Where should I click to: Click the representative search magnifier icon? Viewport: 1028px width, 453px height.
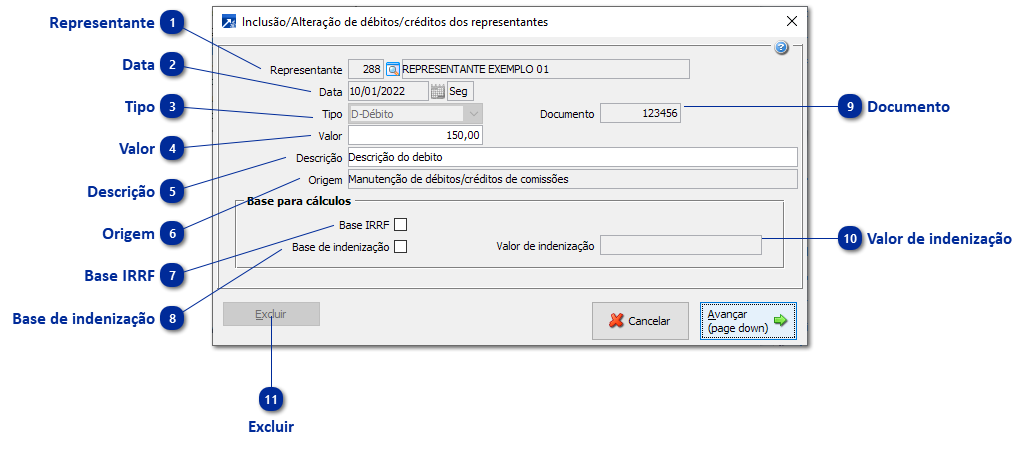pyautogui.click(x=393, y=69)
